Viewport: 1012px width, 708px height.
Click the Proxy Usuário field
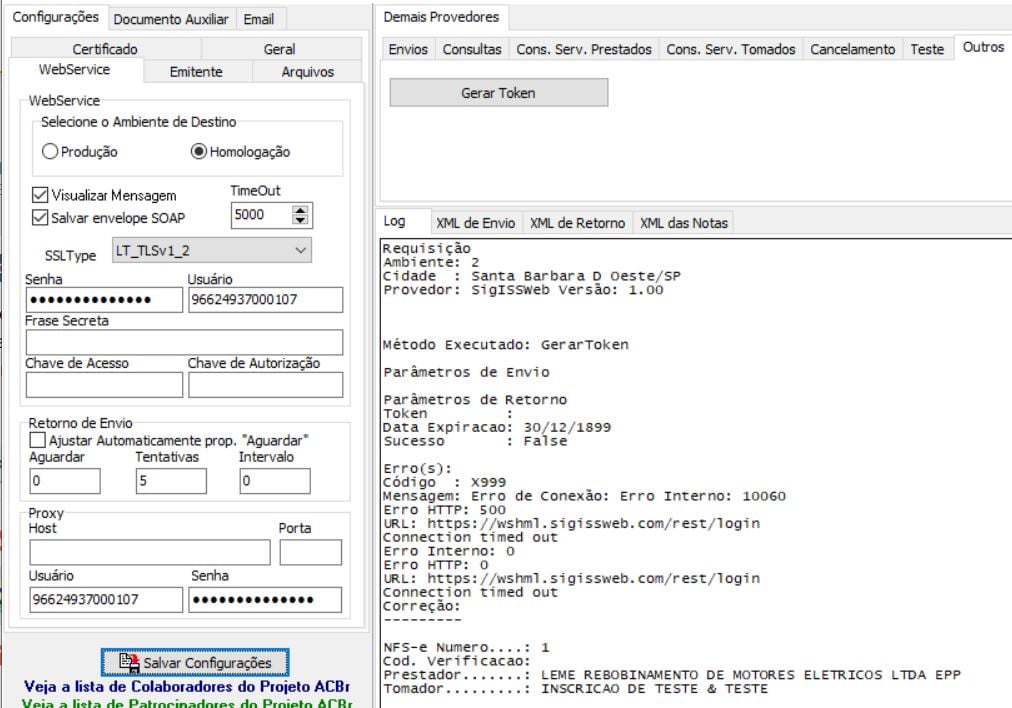coord(106,600)
